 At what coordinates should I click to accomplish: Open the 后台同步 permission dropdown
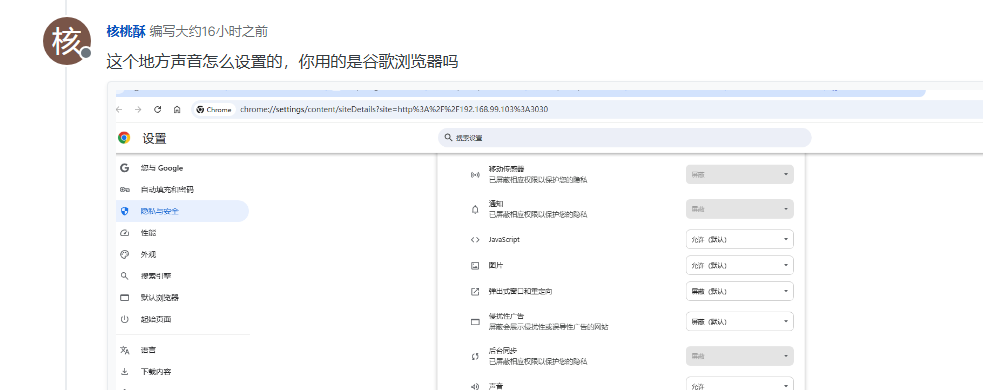pyautogui.click(x=740, y=356)
